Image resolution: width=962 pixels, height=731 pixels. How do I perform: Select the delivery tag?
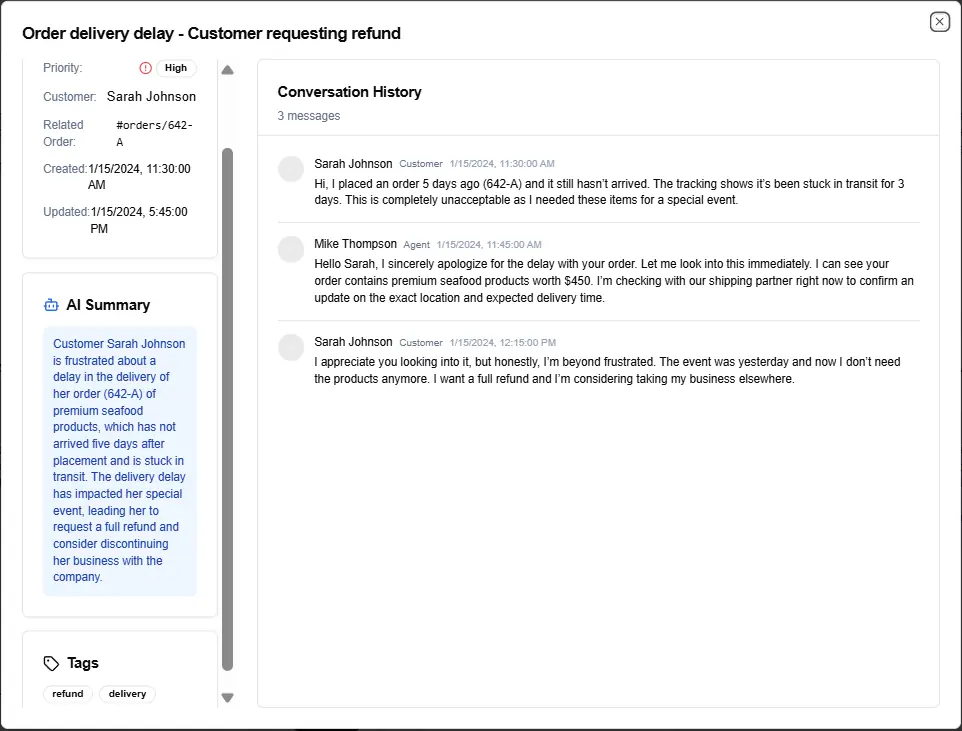point(127,694)
